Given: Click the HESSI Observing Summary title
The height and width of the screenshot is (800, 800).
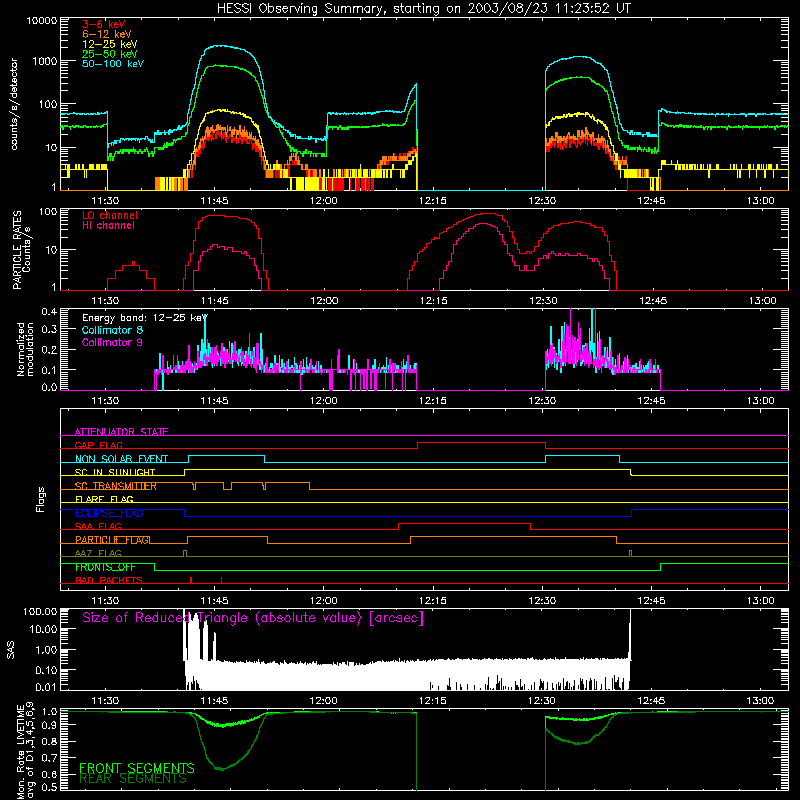Looking at the screenshot, I should coord(423,8).
